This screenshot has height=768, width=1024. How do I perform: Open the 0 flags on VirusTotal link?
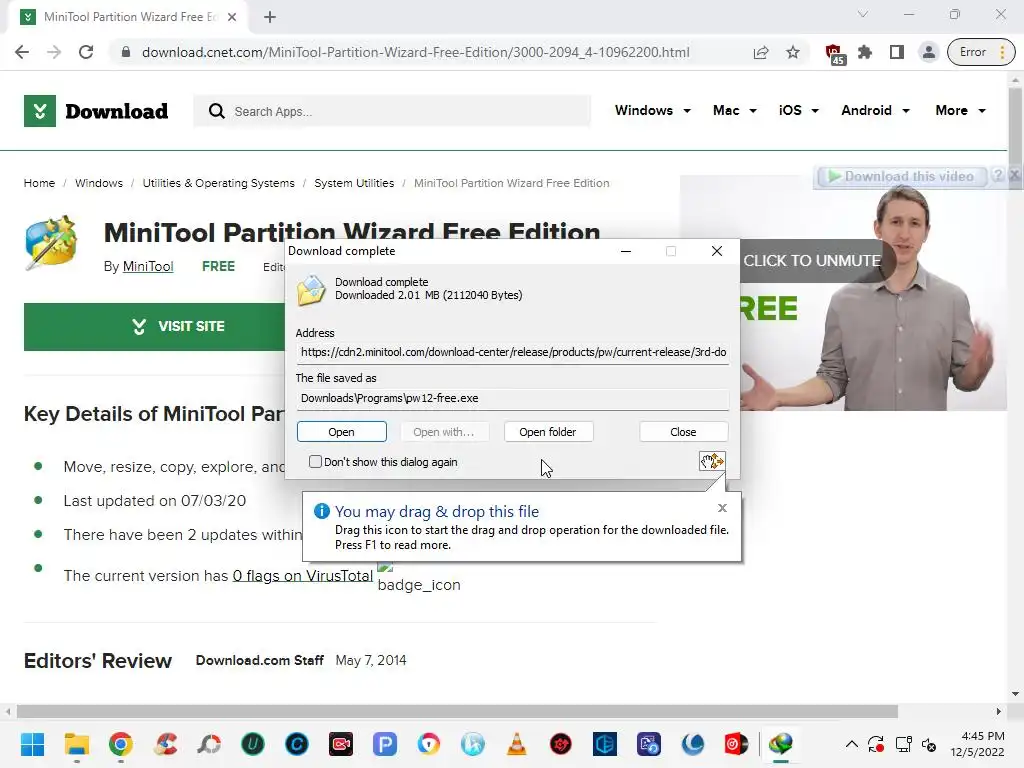click(302, 575)
